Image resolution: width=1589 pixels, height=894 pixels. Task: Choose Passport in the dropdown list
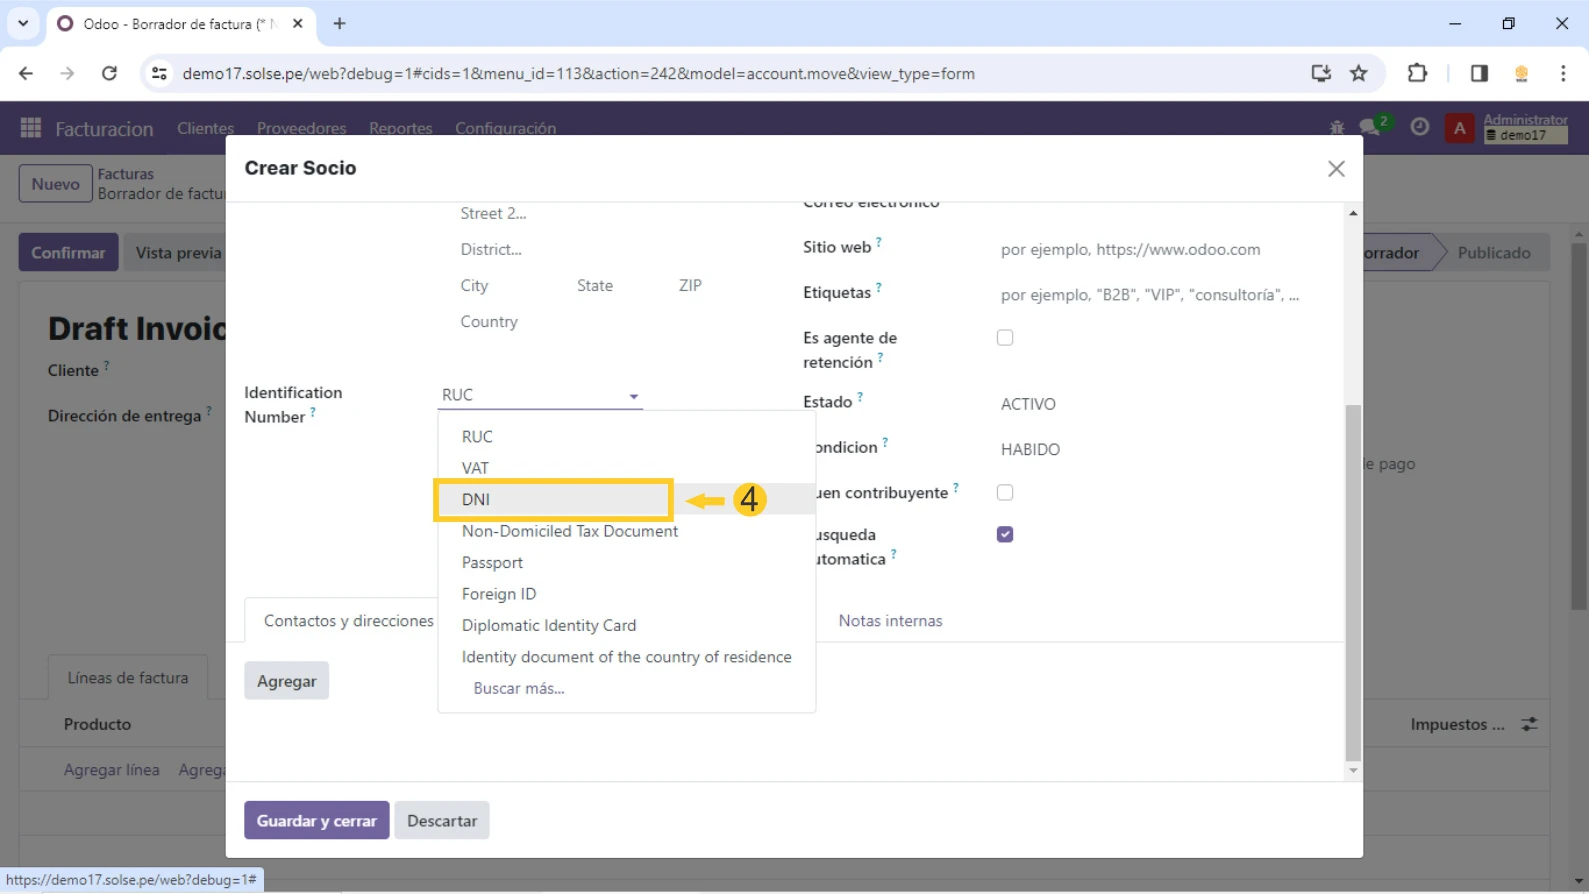pos(492,562)
